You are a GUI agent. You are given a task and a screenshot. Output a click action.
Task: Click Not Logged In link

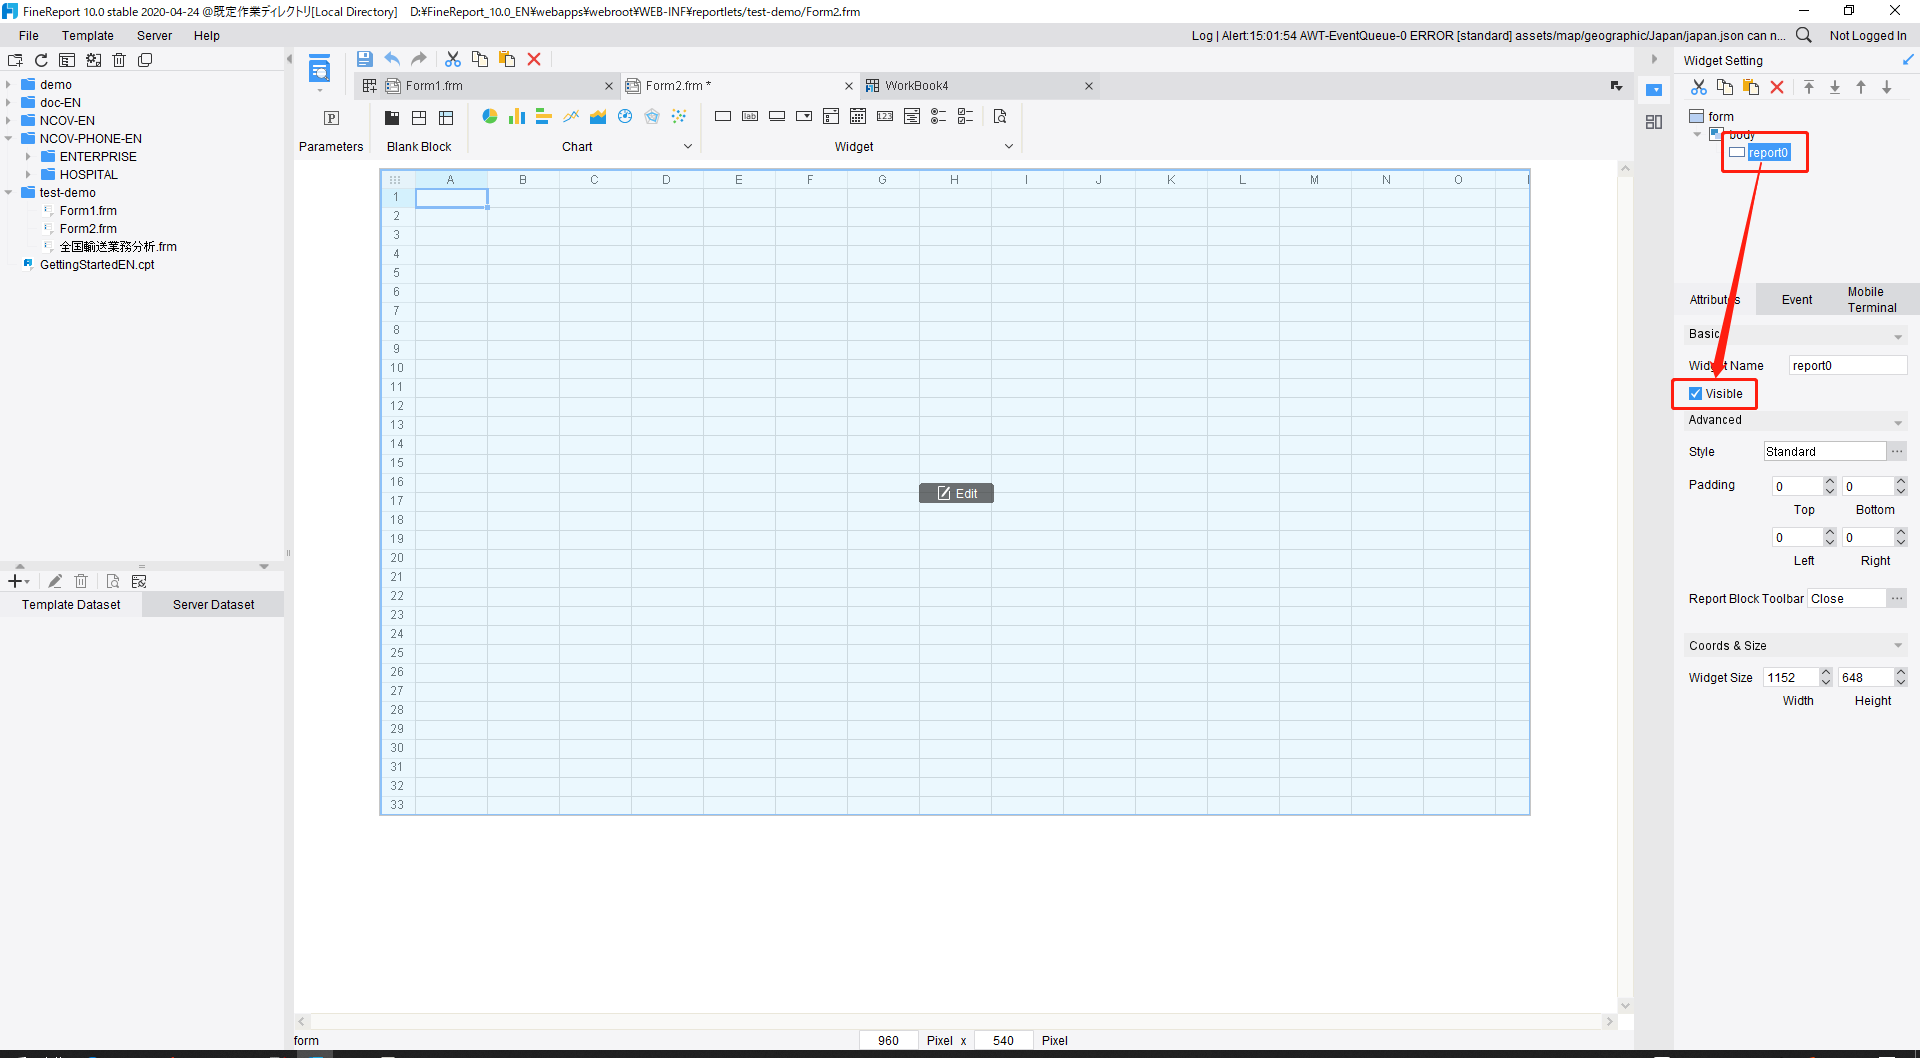1868,35
